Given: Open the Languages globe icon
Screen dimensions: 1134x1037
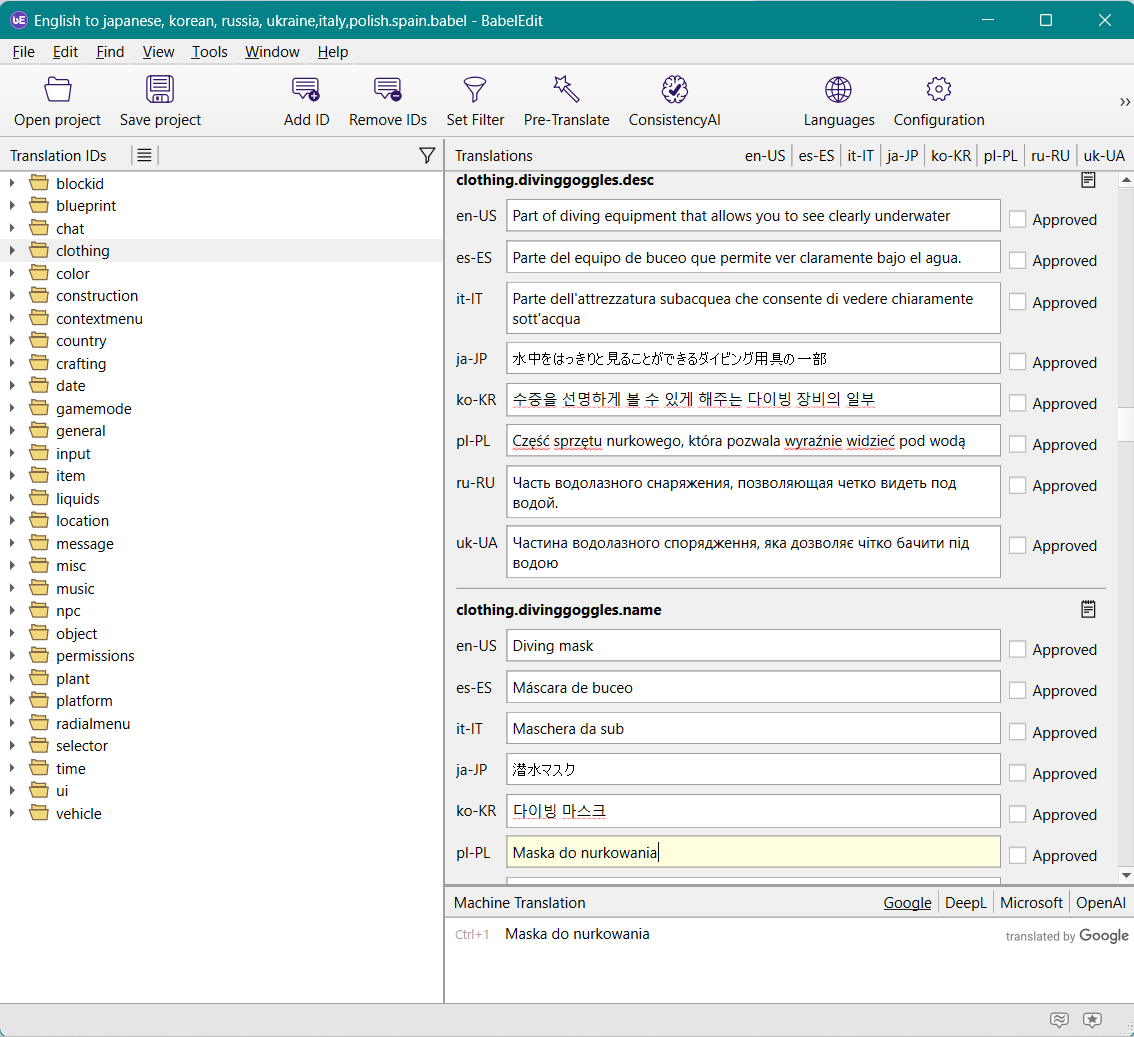Looking at the screenshot, I should click(838, 90).
